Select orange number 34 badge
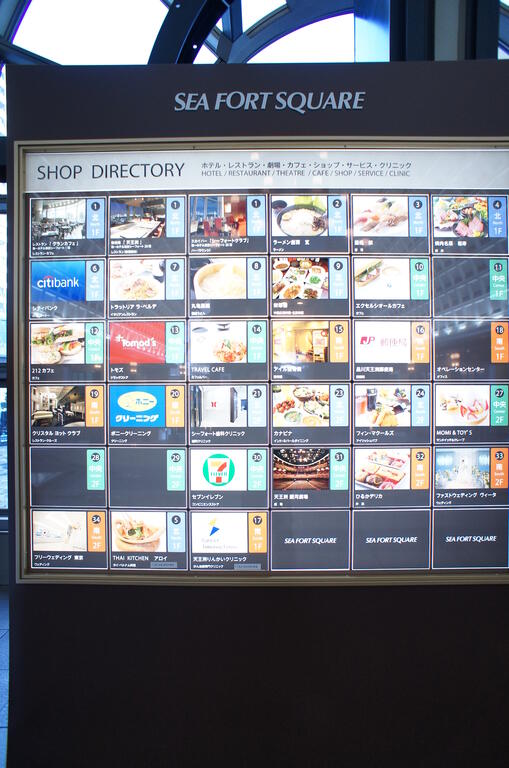The height and width of the screenshot is (768, 509). [x=97, y=532]
